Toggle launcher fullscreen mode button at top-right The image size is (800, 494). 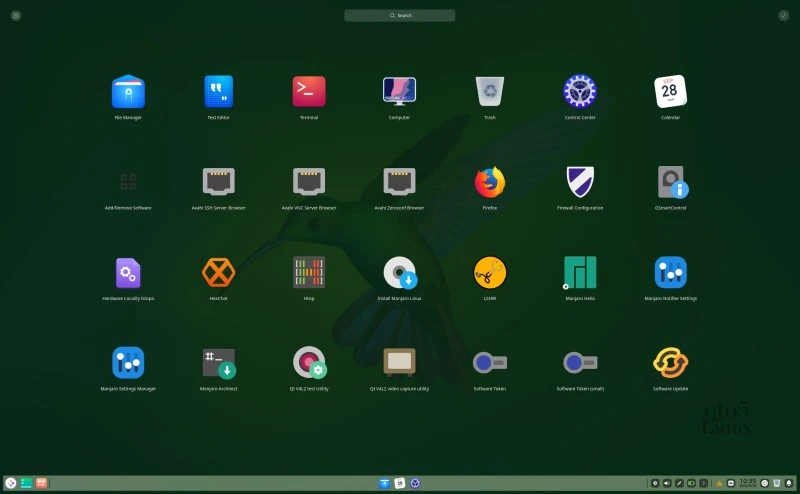coord(784,15)
